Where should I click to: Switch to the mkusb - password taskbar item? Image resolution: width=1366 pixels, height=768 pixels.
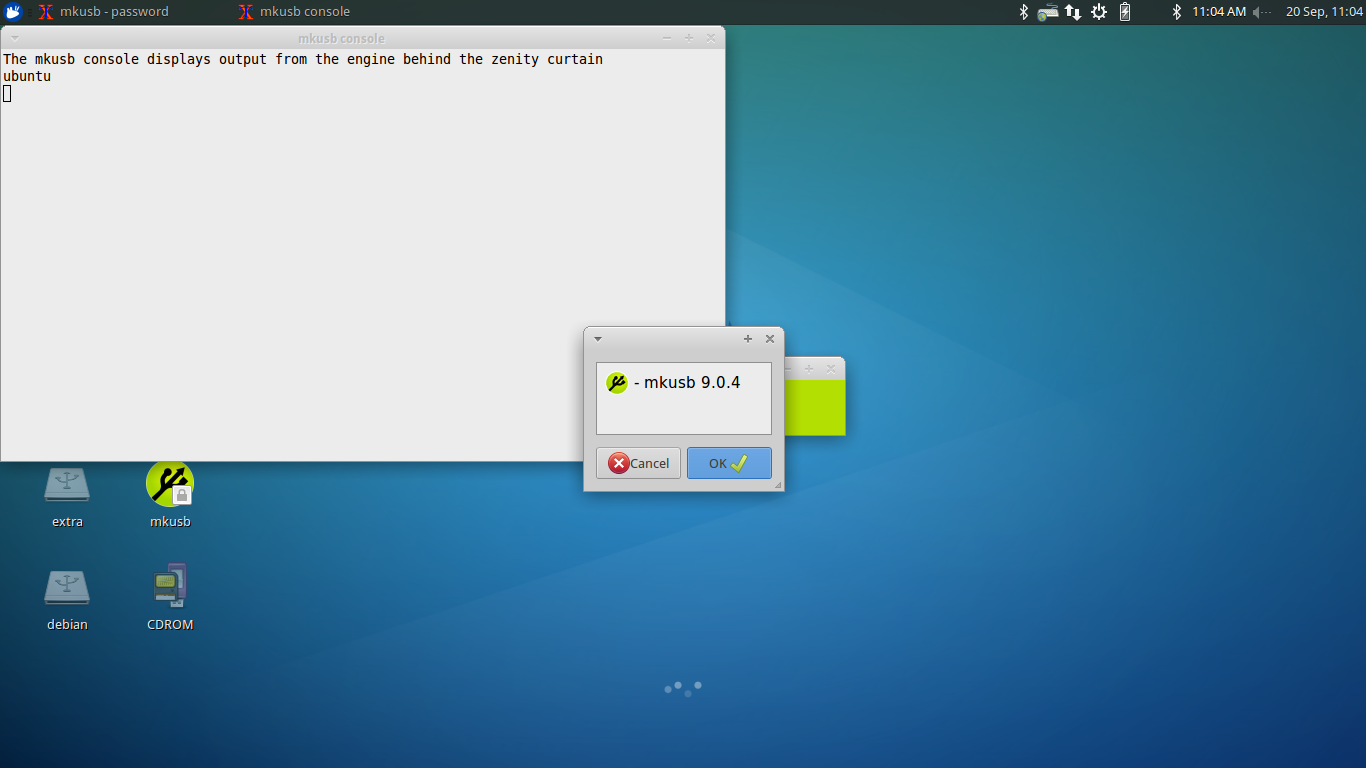click(103, 12)
